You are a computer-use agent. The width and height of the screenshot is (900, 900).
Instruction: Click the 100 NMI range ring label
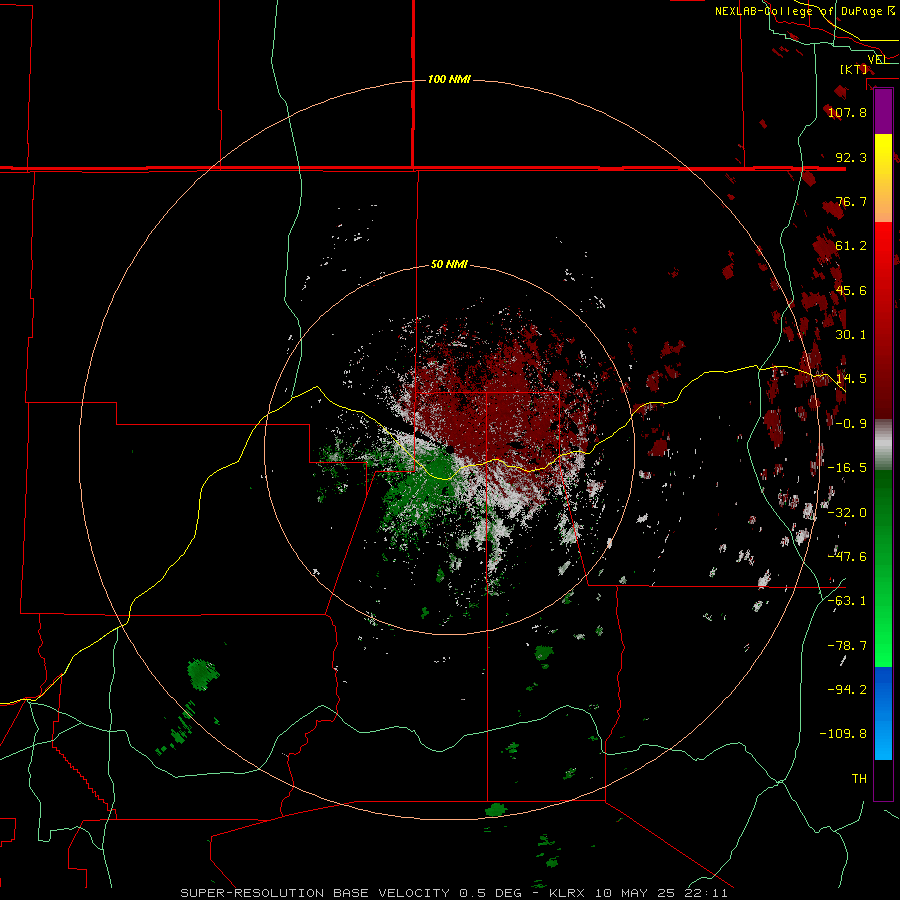point(449,79)
